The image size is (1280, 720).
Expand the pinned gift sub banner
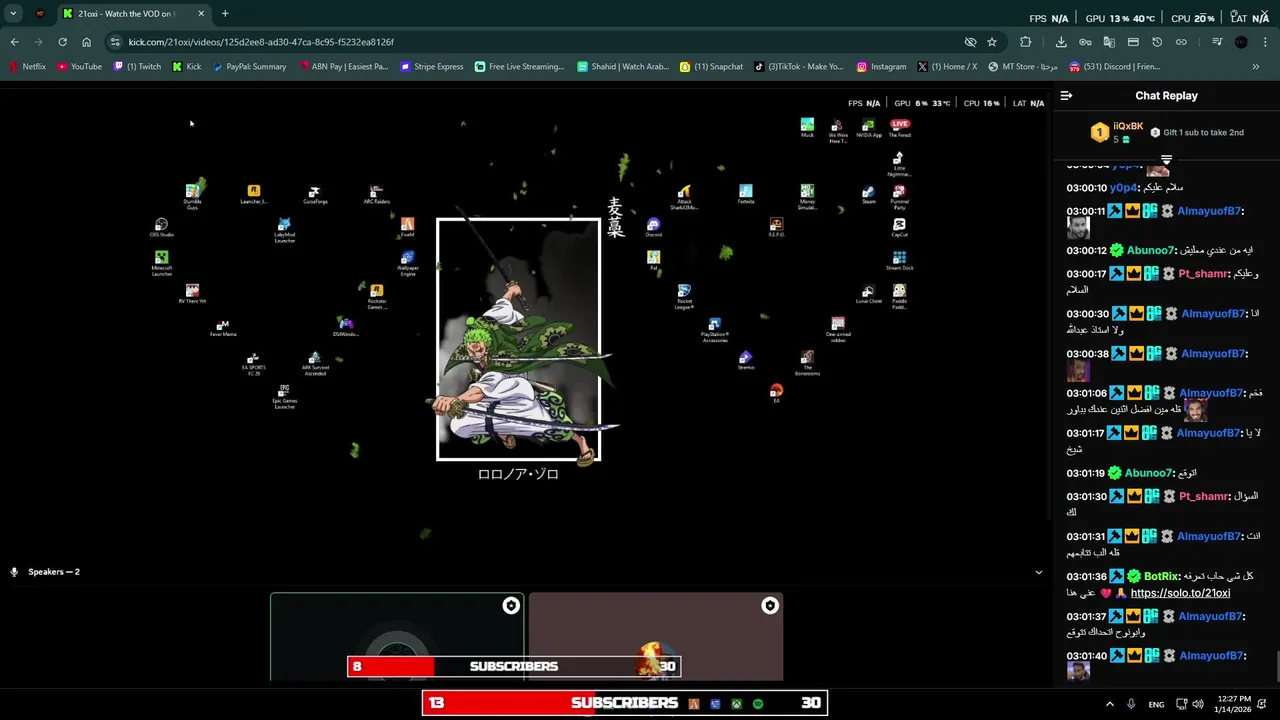pyautogui.click(x=1166, y=159)
